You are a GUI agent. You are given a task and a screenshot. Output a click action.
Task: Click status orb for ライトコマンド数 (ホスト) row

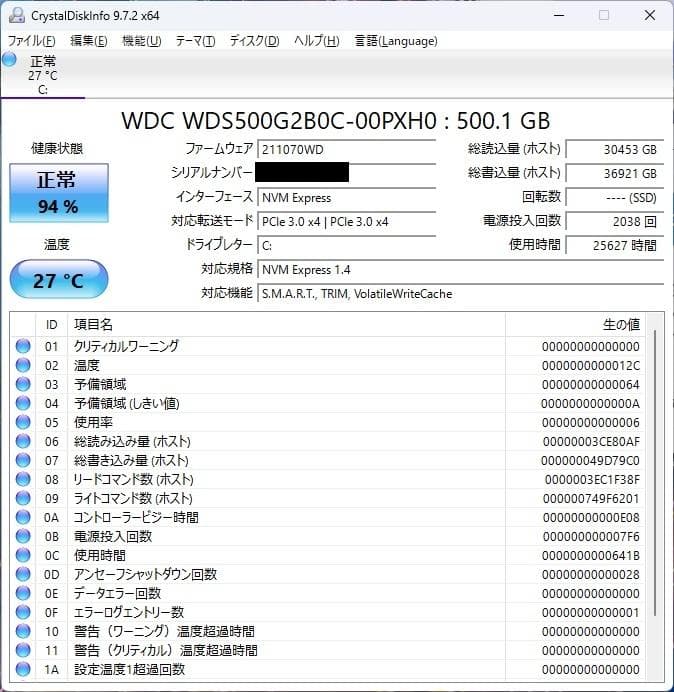[x=23, y=498]
